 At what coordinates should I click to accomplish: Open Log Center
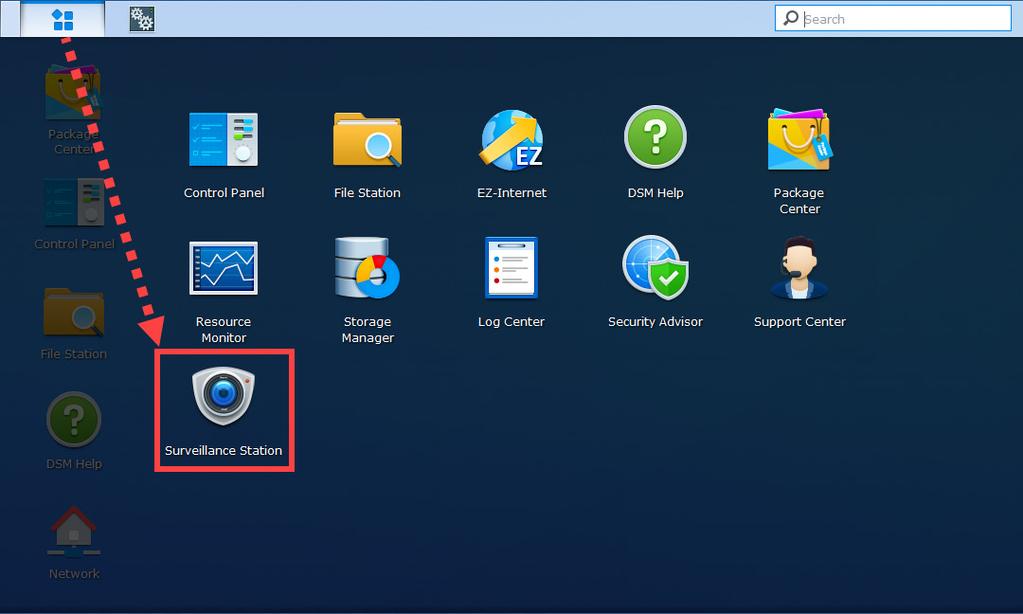[x=511, y=283]
